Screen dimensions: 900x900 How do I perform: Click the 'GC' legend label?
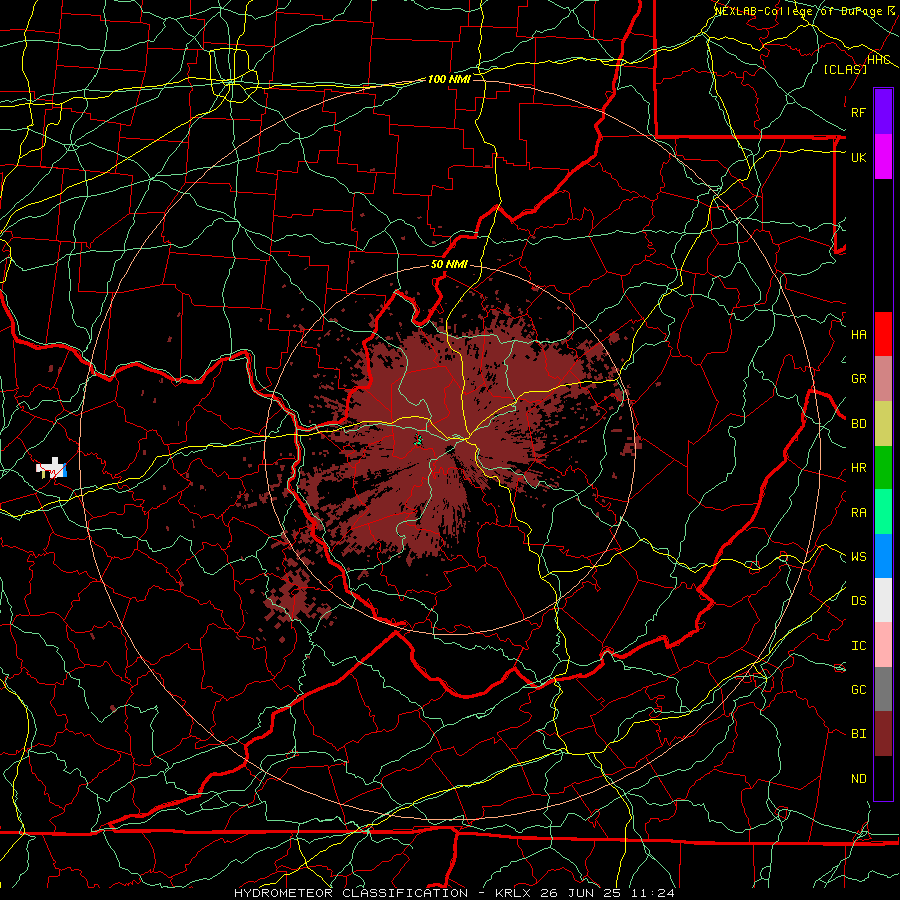click(x=858, y=690)
